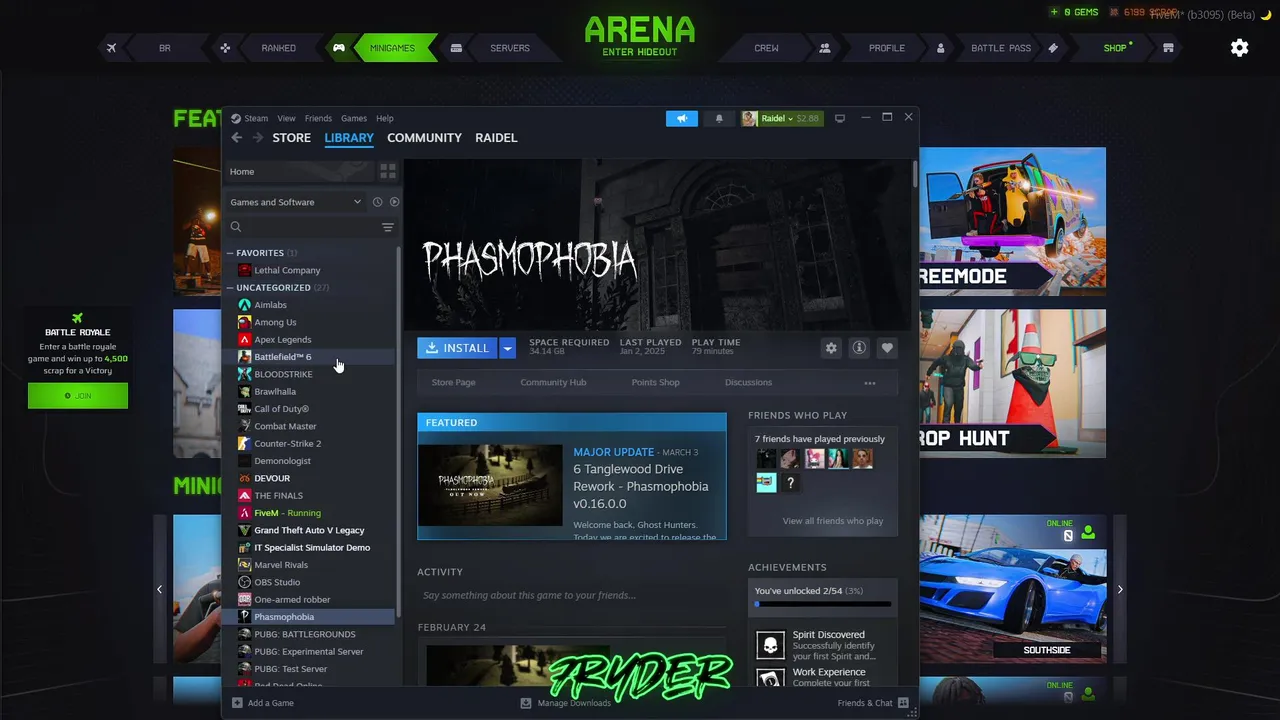Click the Steam announcements megaphone icon

click(x=682, y=118)
